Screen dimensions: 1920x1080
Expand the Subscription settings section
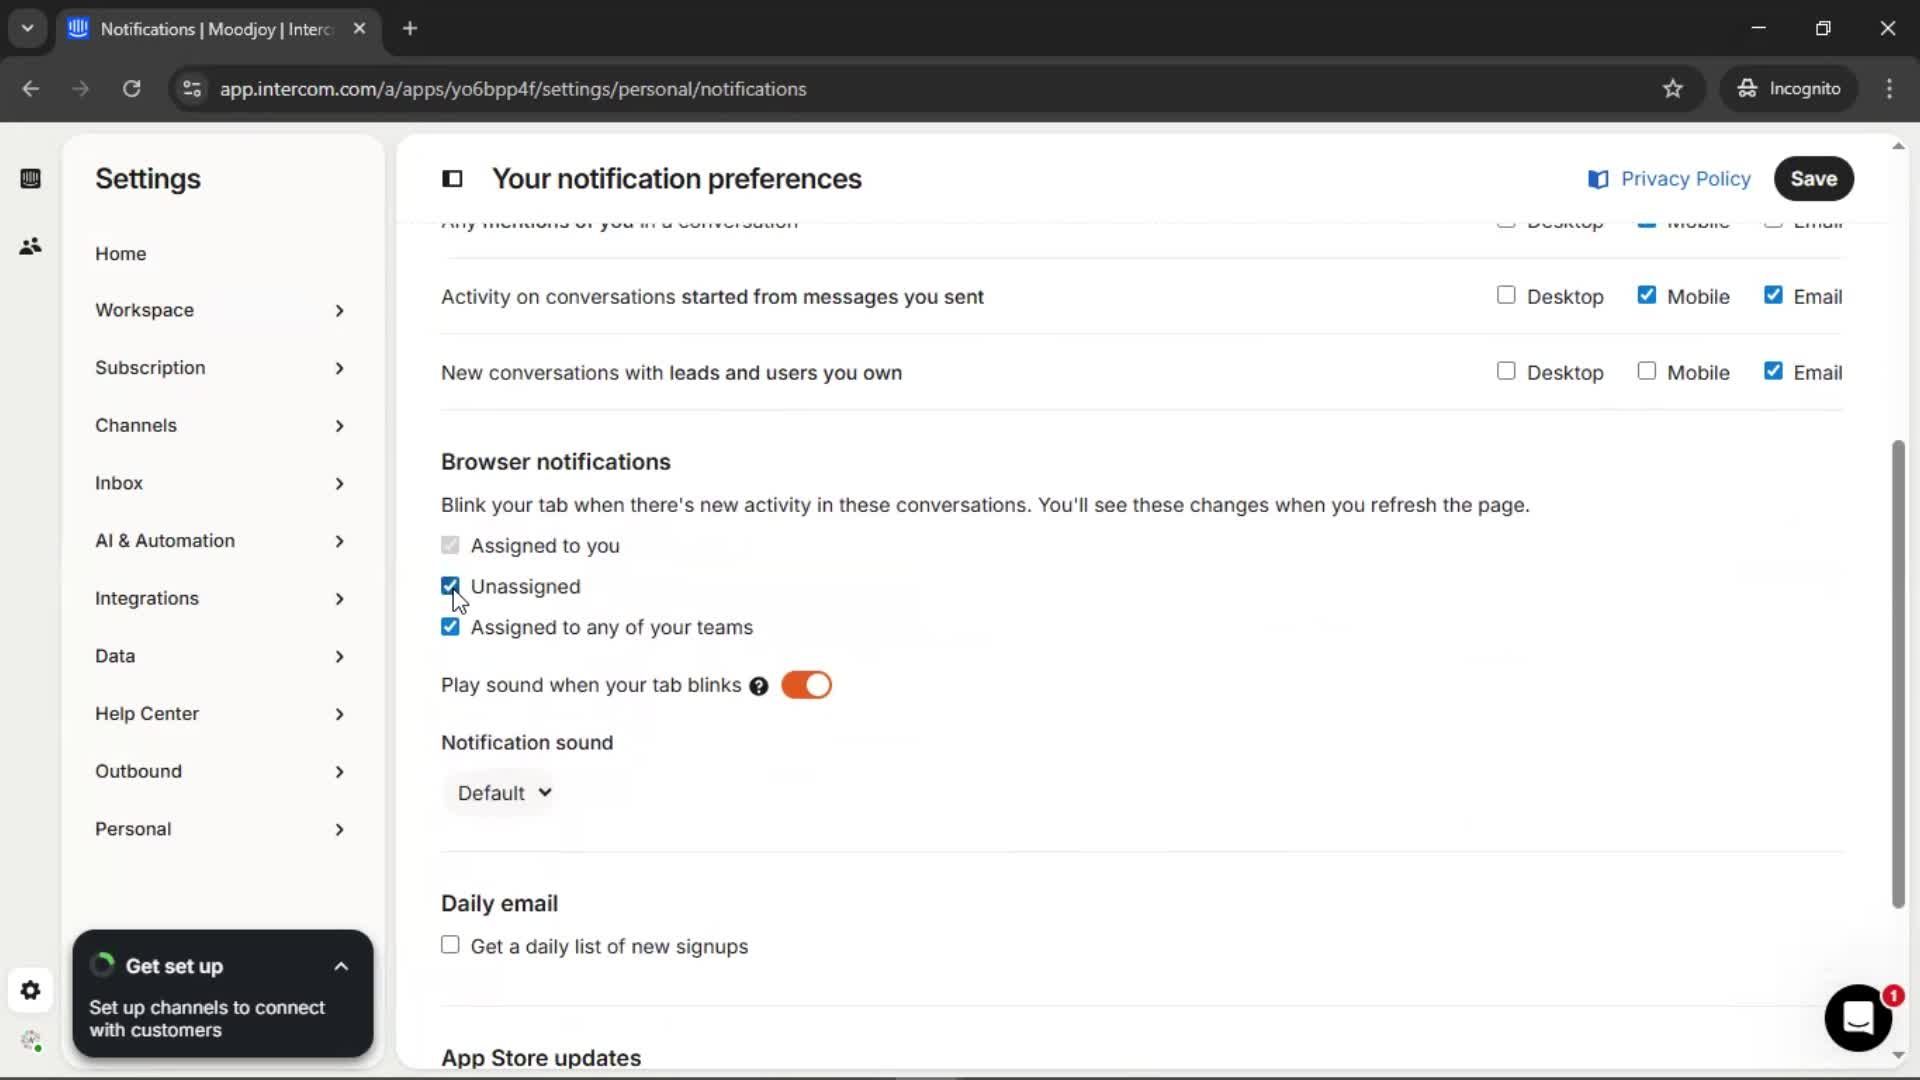pos(220,368)
